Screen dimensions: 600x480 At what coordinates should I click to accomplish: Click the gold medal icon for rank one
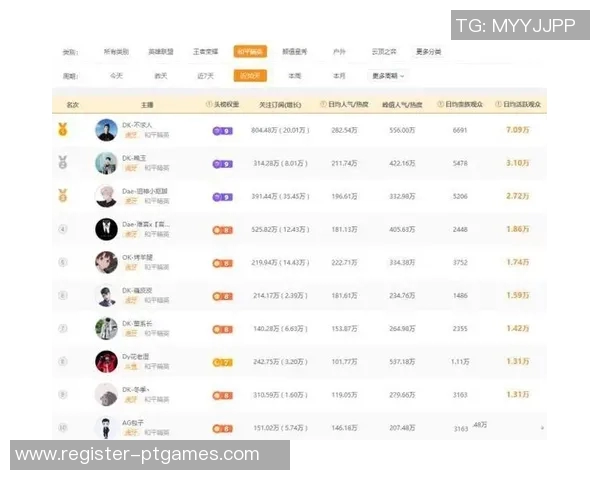(63, 129)
